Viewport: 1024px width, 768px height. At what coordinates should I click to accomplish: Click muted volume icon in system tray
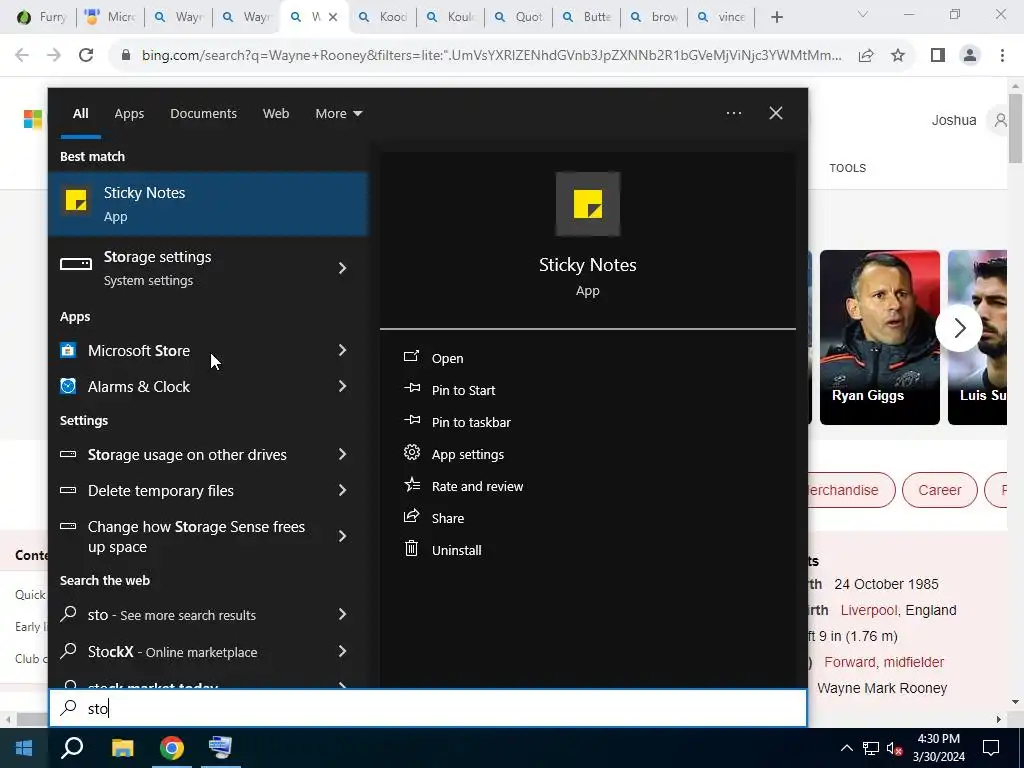(x=895, y=748)
